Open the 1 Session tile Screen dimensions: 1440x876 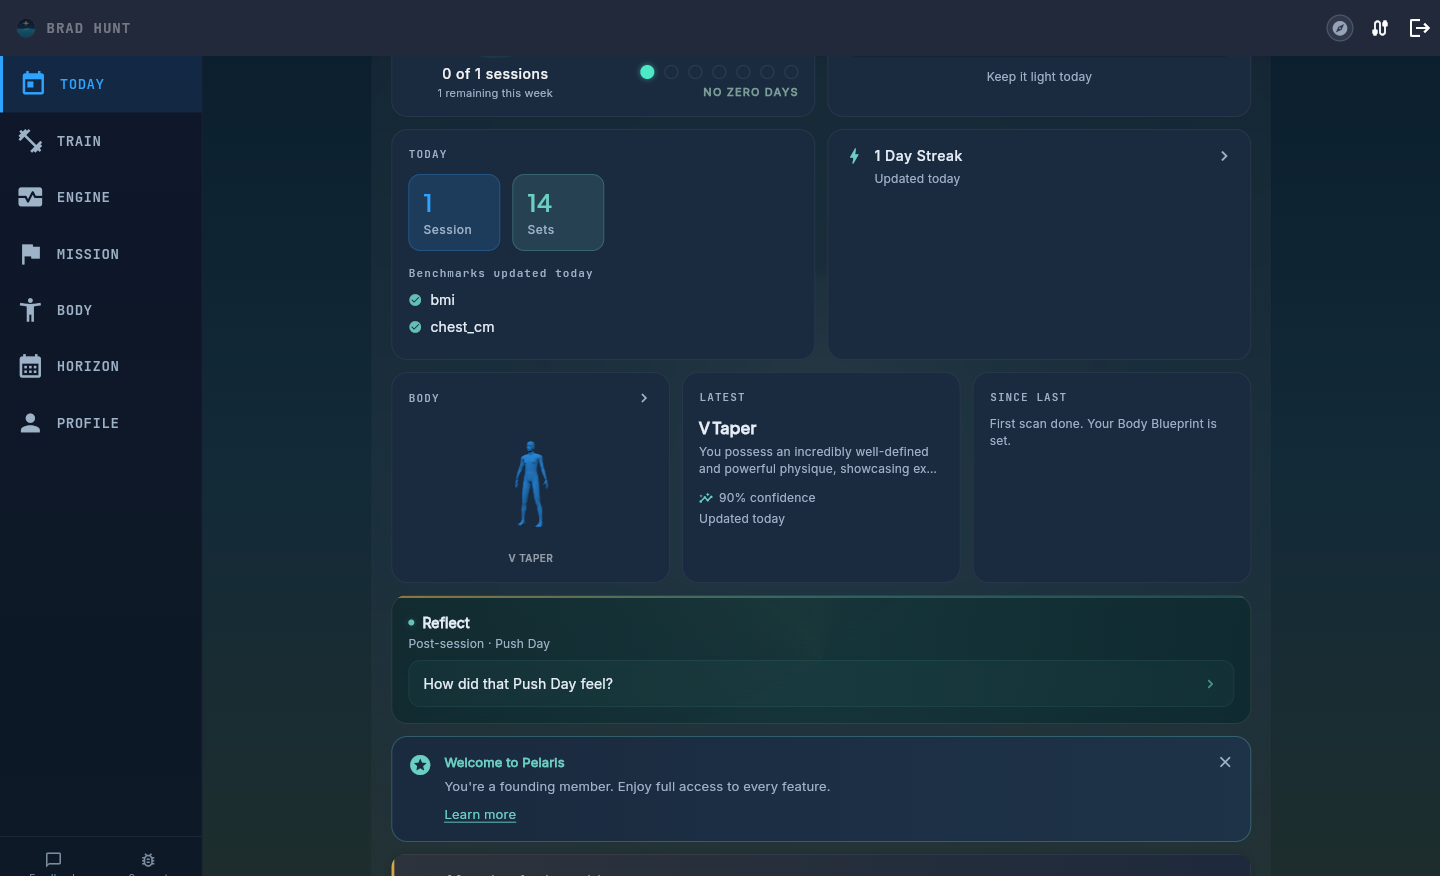454,212
